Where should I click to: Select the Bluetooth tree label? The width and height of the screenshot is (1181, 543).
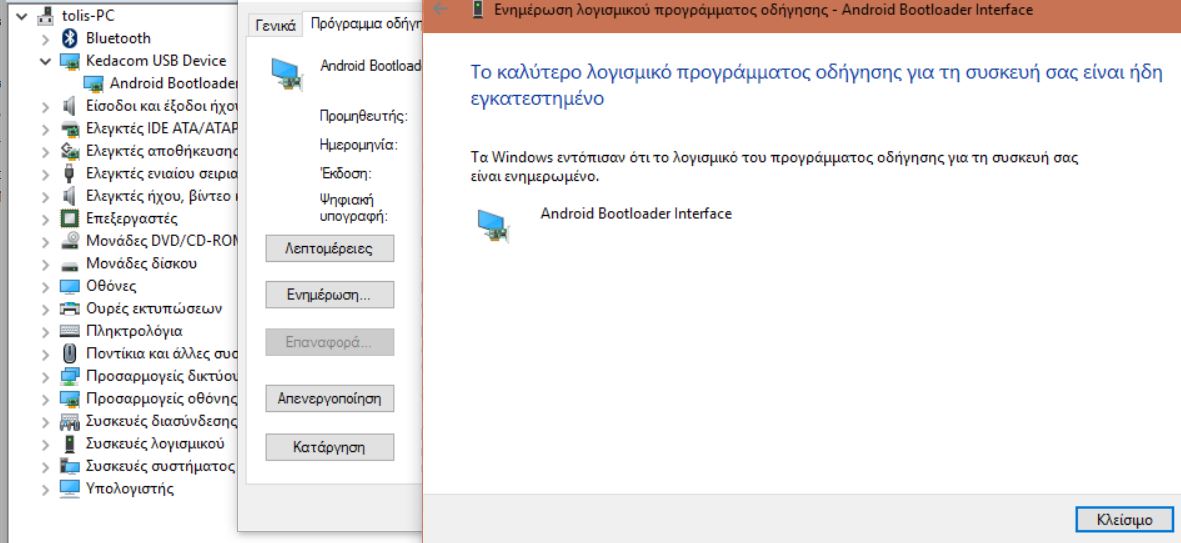pyautogui.click(x=118, y=38)
